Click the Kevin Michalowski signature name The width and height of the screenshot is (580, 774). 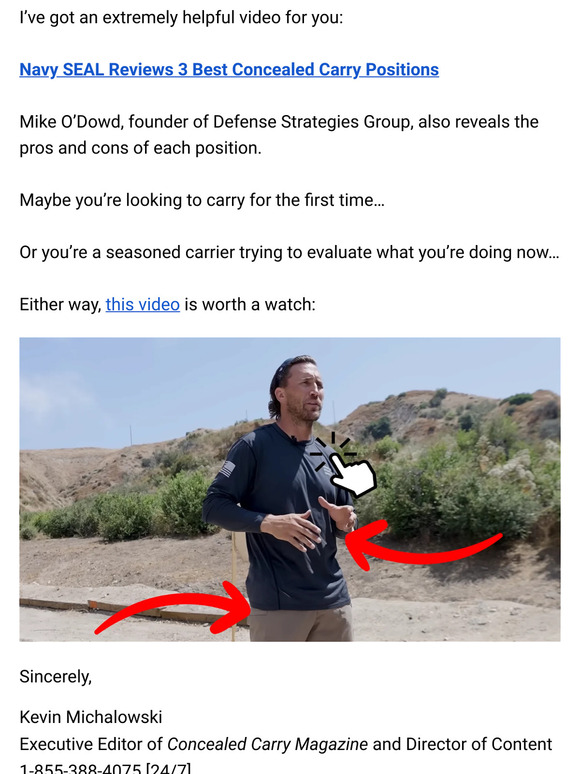coord(91,717)
